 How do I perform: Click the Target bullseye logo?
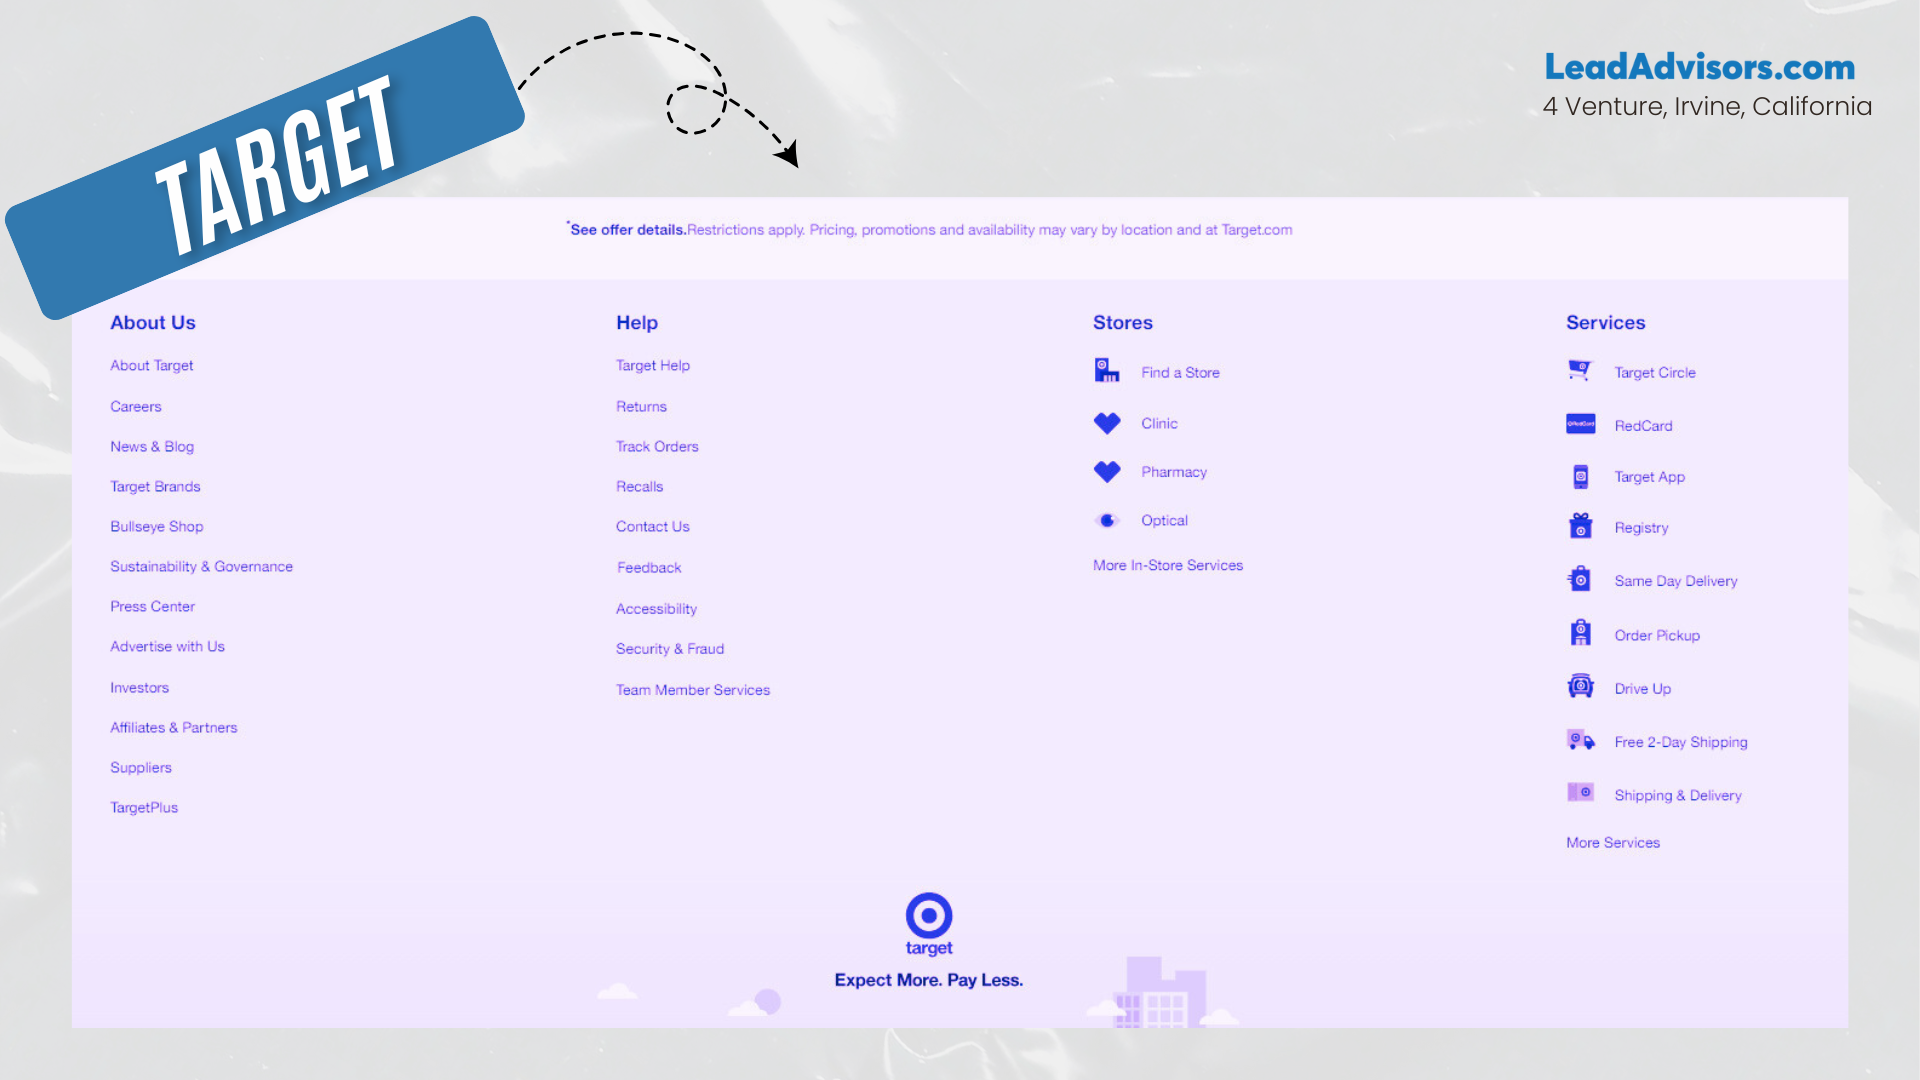tap(929, 915)
